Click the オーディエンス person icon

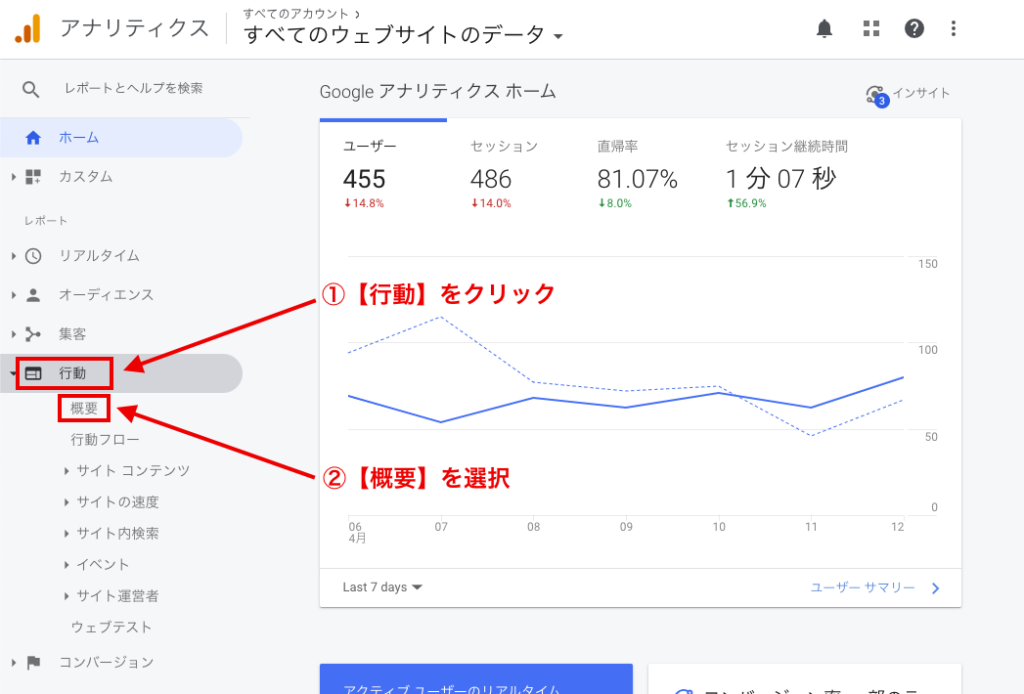click(33, 295)
